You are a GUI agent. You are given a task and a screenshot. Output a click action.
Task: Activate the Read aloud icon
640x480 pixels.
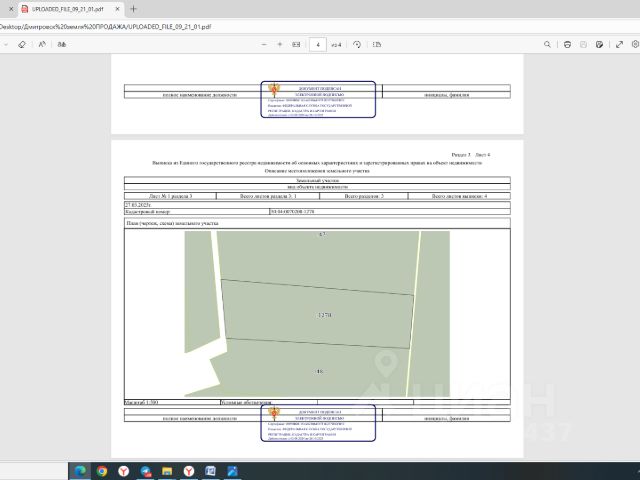[42, 44]
